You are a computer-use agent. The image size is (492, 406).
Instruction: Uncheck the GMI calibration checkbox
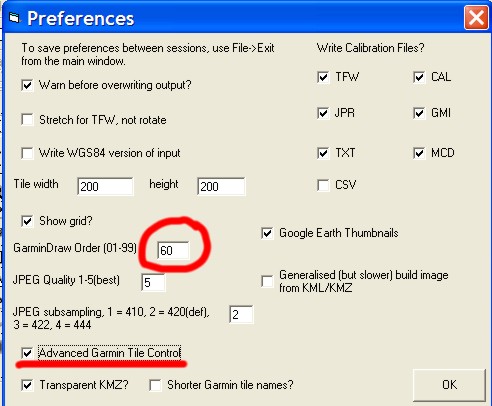(x=419, y=113)
